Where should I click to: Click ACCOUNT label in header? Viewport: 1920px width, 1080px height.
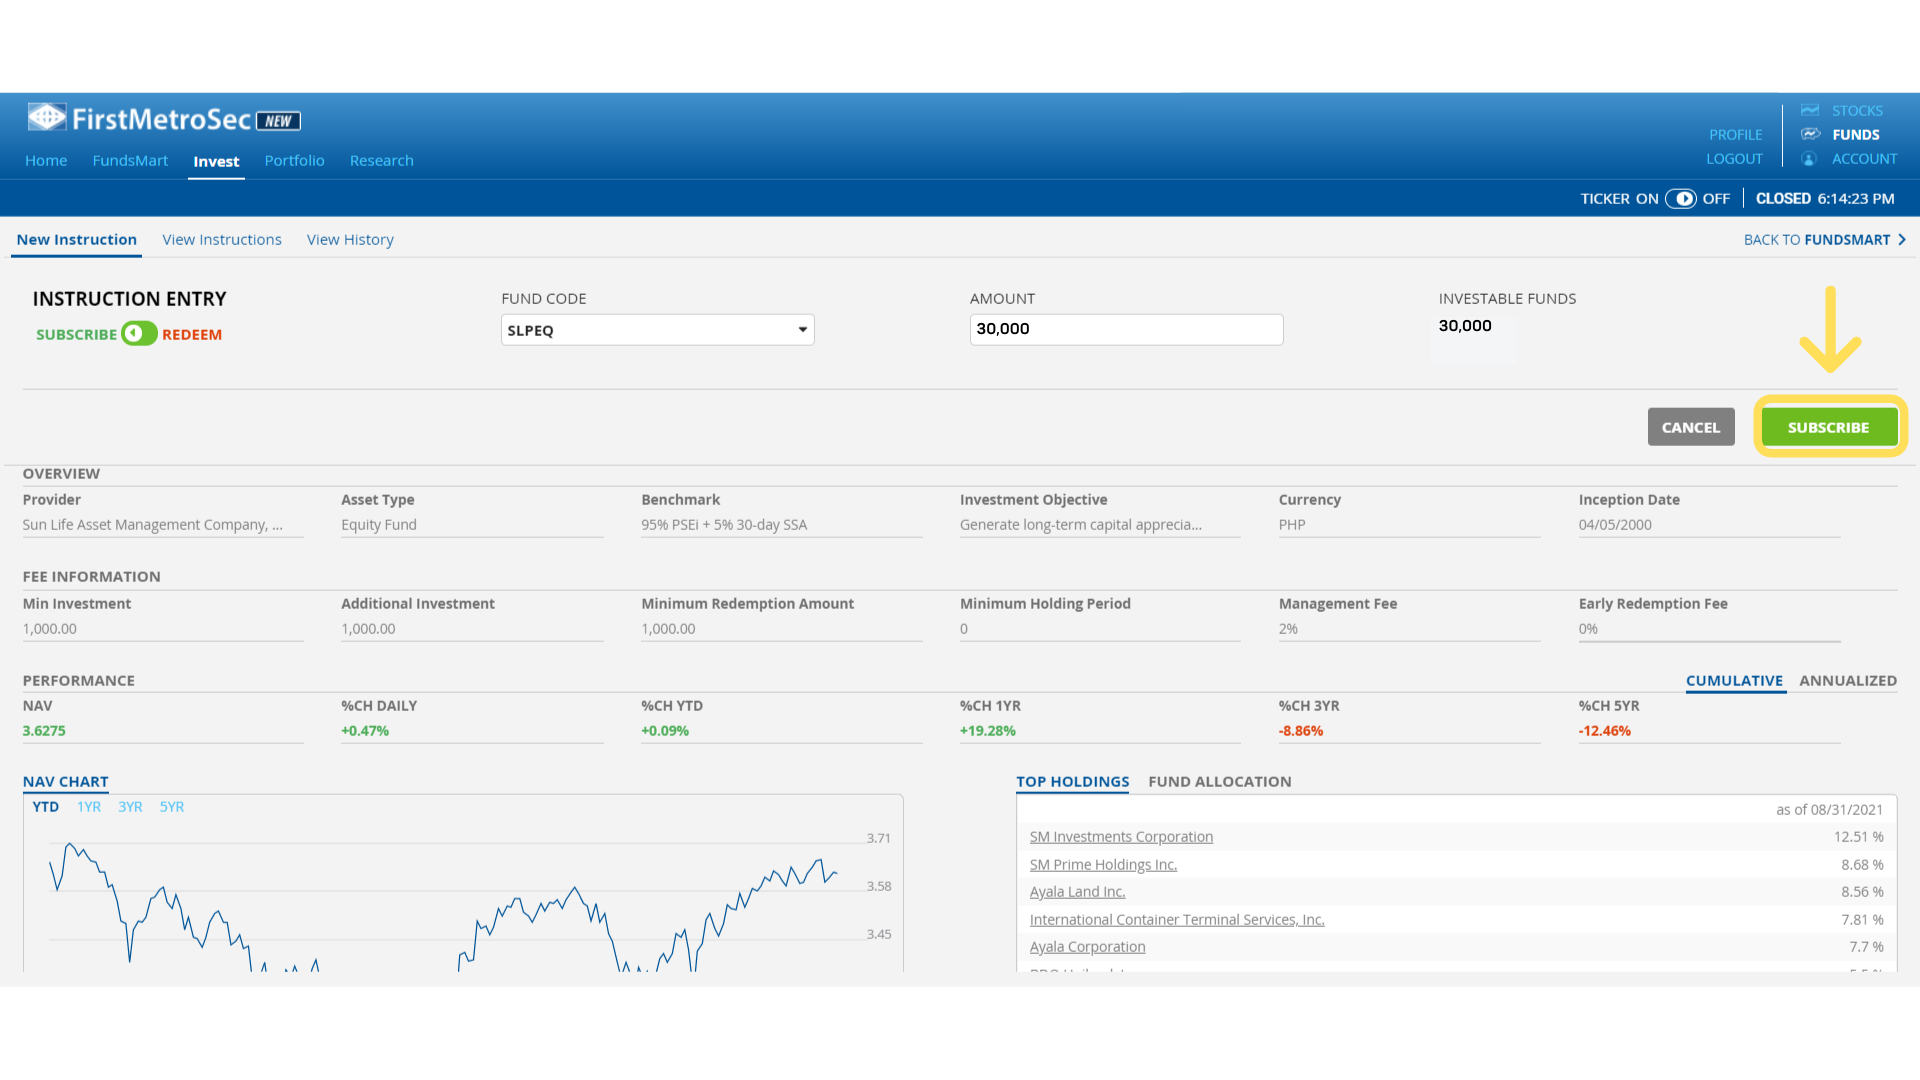point(1864,159)
